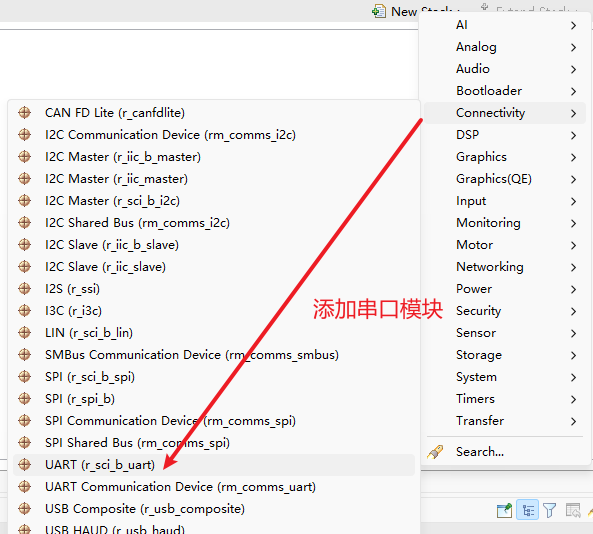Click the UART Communication Device module icon
This screenshot has height=534, width=593.
click(25, 486)
